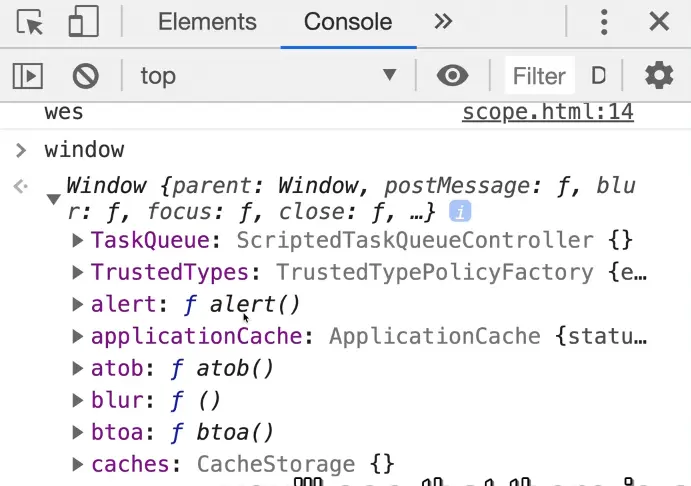Collapse the Window object tree
The image size is (691, 486).
(53, 199)
